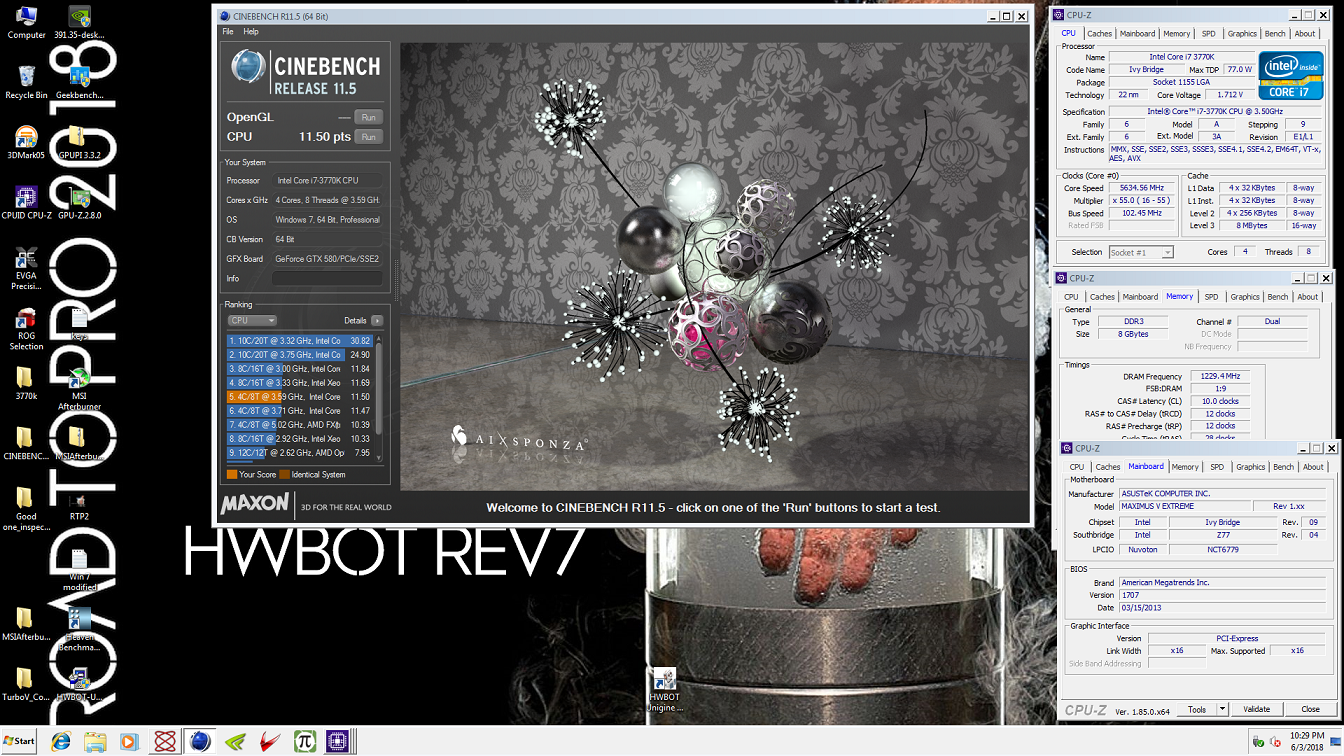1344x756 pixels.
Task: Open Caches tab in bottom CPU-Z window
Action: pyautogui.click(x=1108, y=467)
